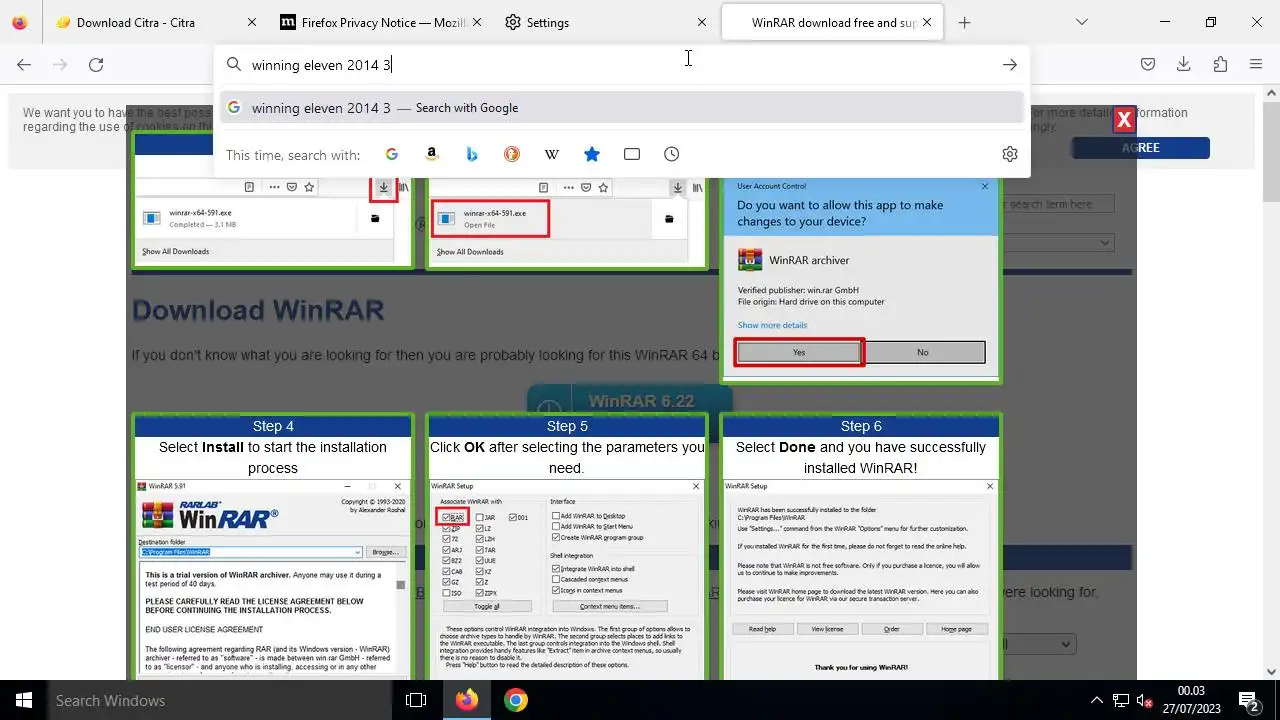
Task: Expand the list all tabs chevron
Action: [x=1081, y=22]
